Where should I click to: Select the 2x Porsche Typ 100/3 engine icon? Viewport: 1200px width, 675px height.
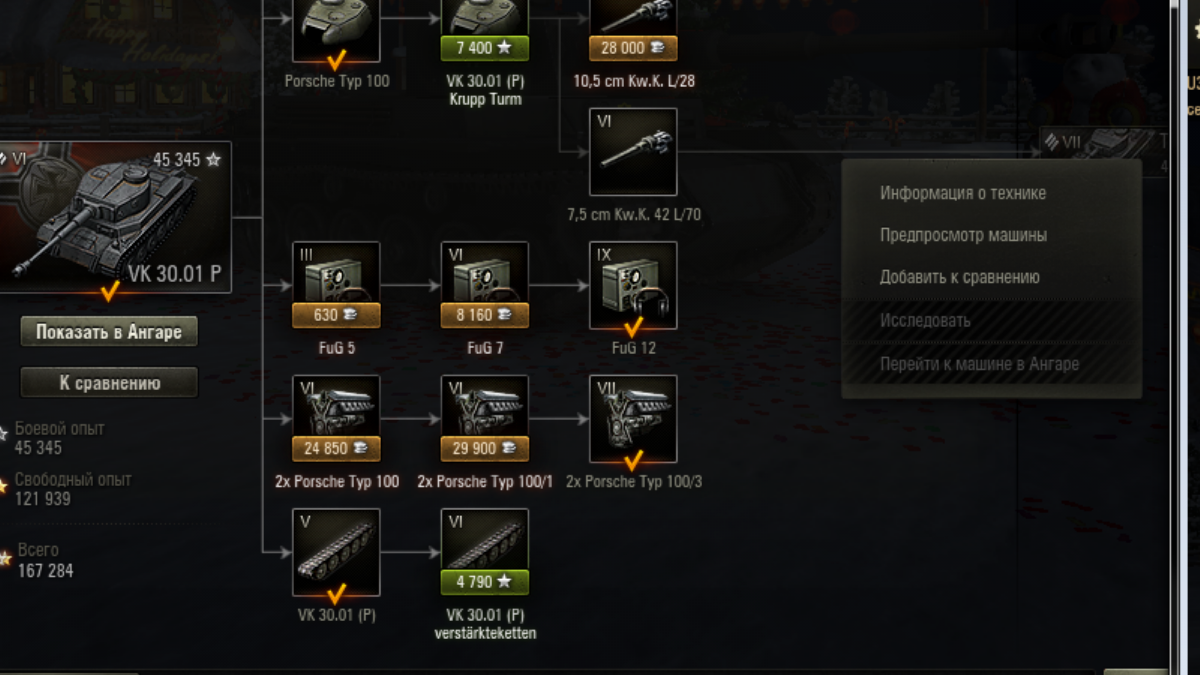coord(633,419)
